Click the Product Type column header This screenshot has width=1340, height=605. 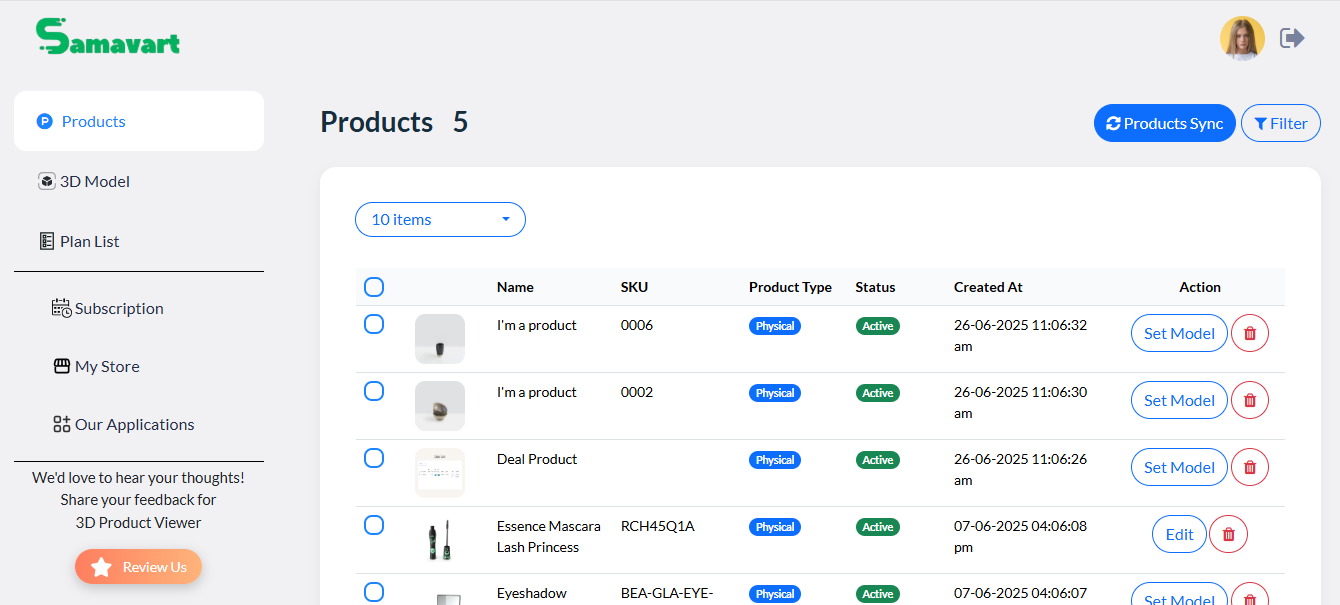pos(790,287)
